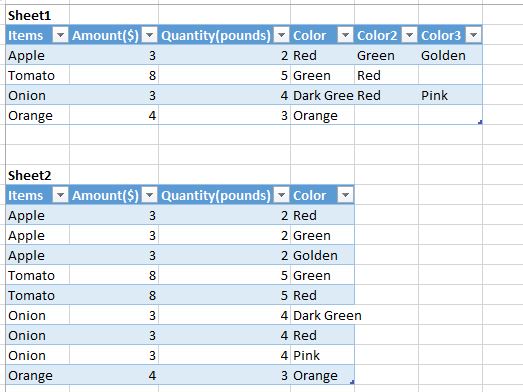Select the Pink cell in Sheet1 Color3 column
The image size is (523, 392).
pyautogui.click(x=450, y=95)
